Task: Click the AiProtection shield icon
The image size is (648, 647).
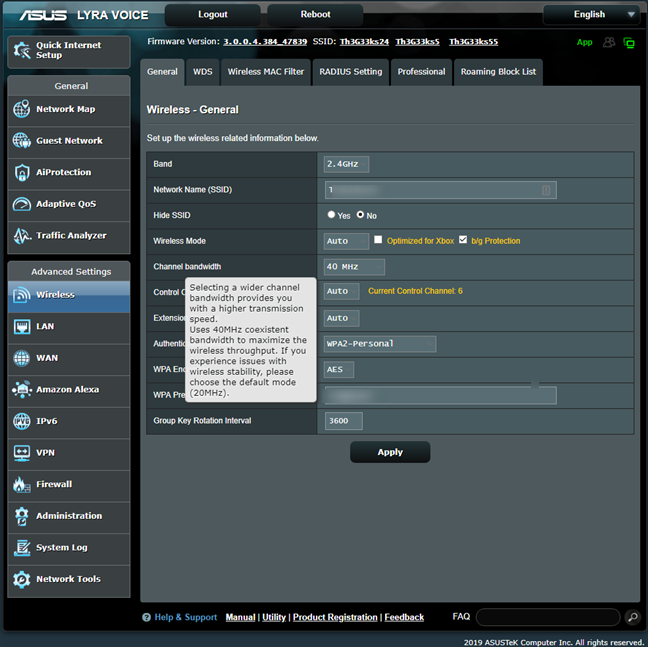Action: (x=21, y=172)
